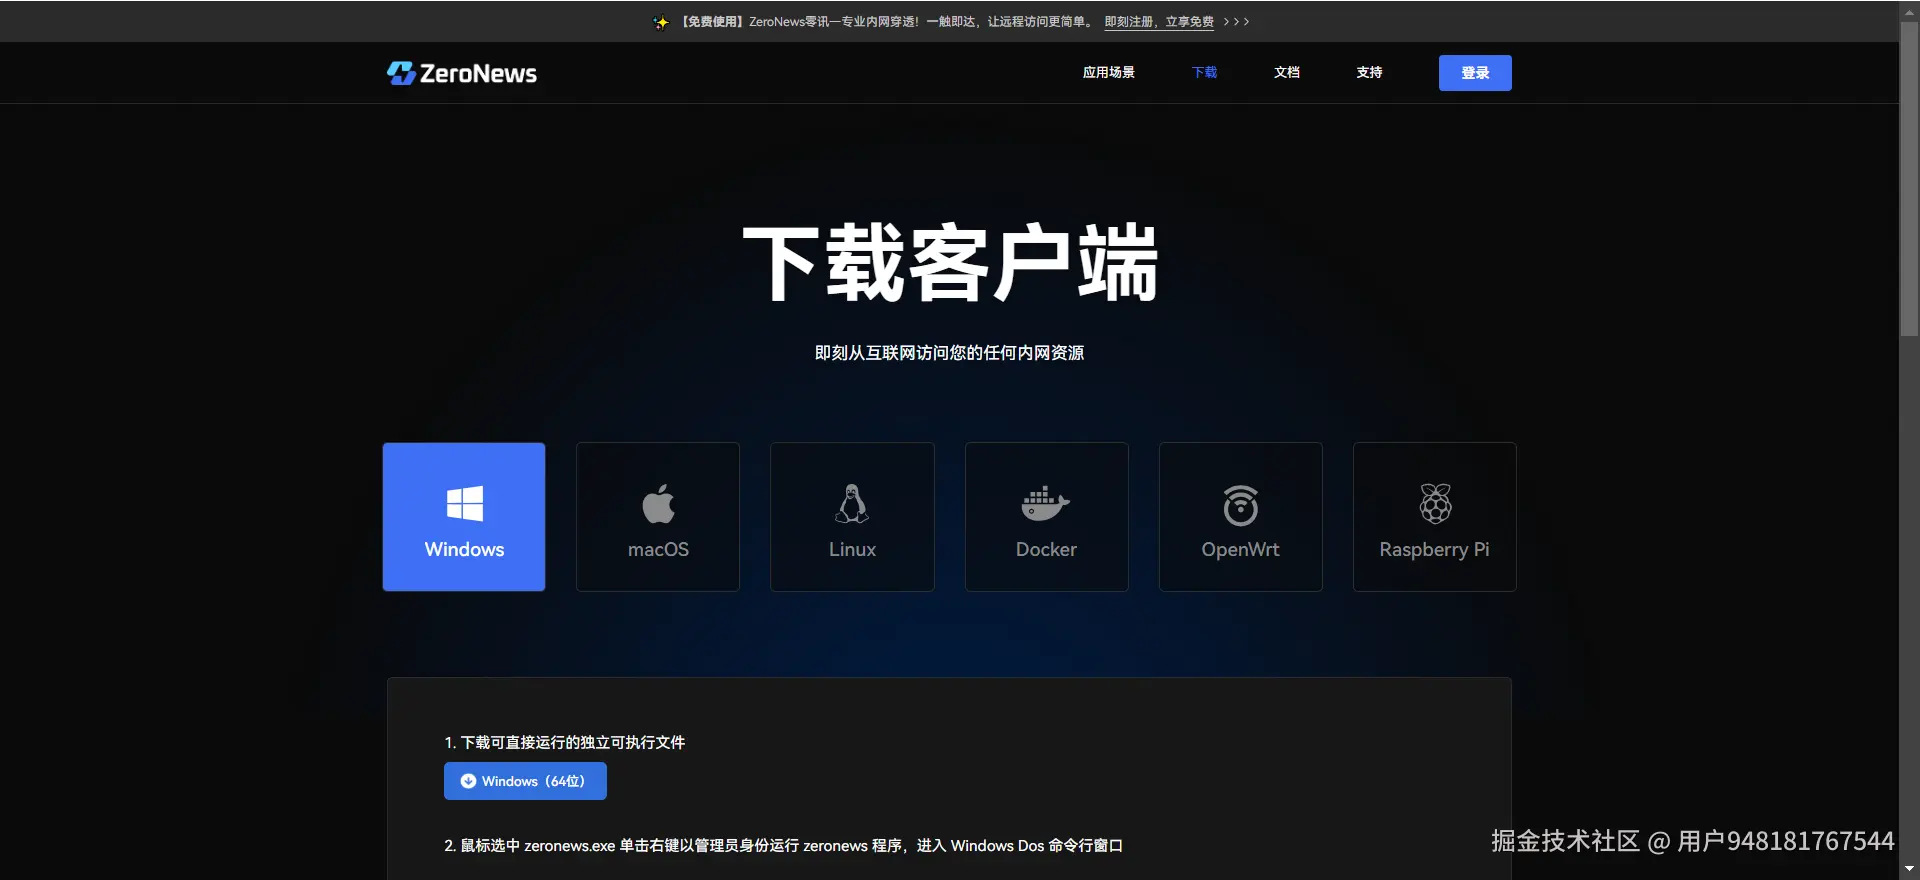
Task: Click the 登录 button
Action: (x=1475, y=73)
